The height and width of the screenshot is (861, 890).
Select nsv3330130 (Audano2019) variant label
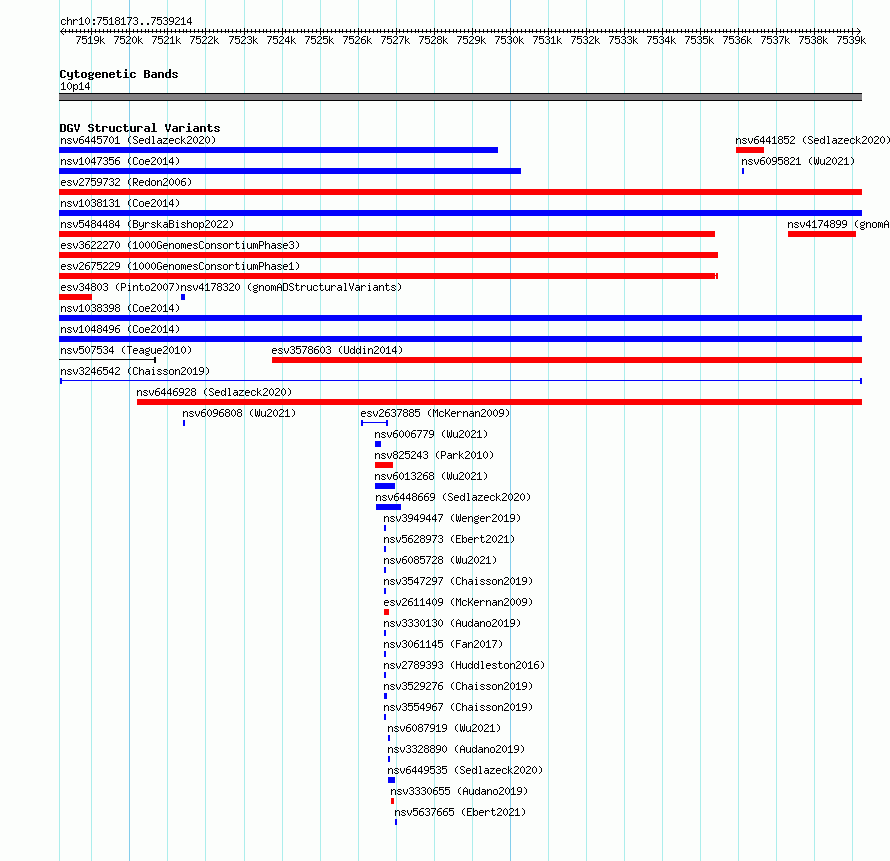452,623
